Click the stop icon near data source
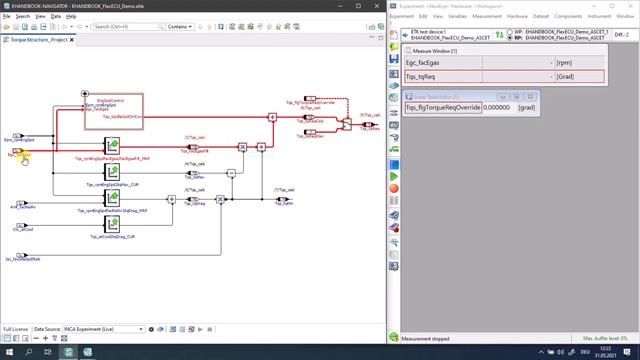Image resolution: width=640 pixels, height=360 pixels. point(210,329)
